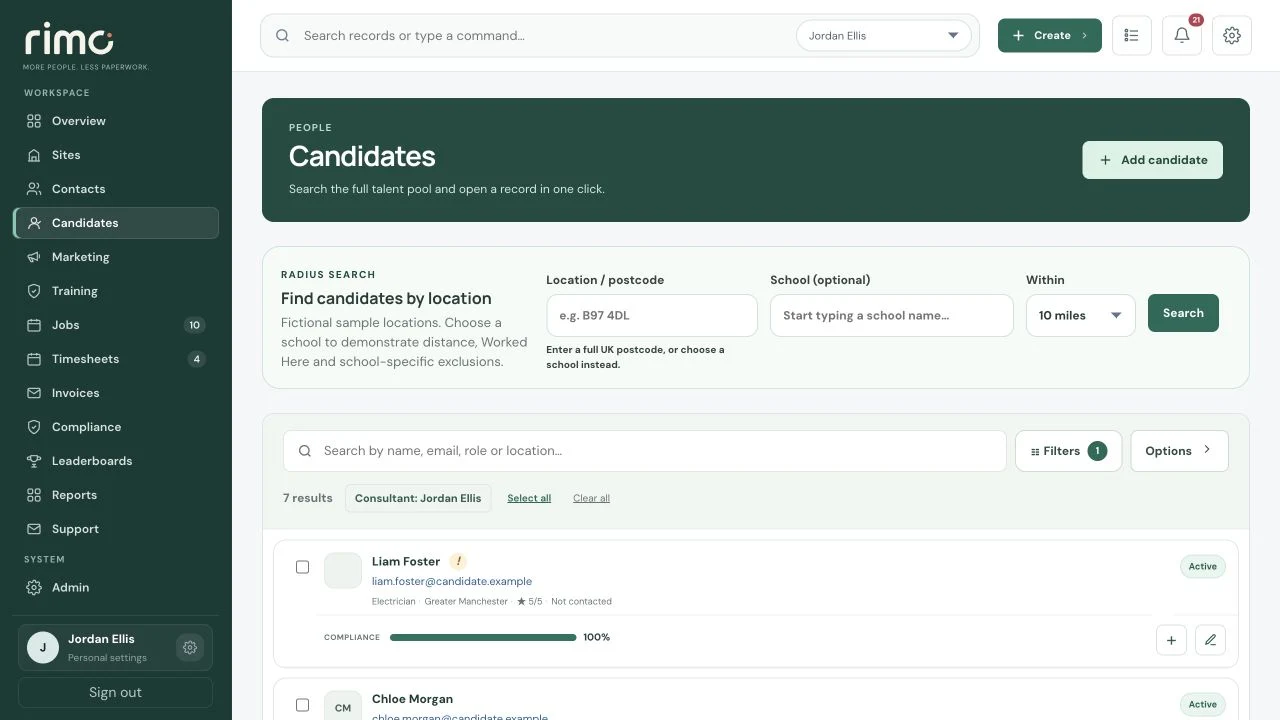Open Jobs in the sidebar

coord(116,325)
